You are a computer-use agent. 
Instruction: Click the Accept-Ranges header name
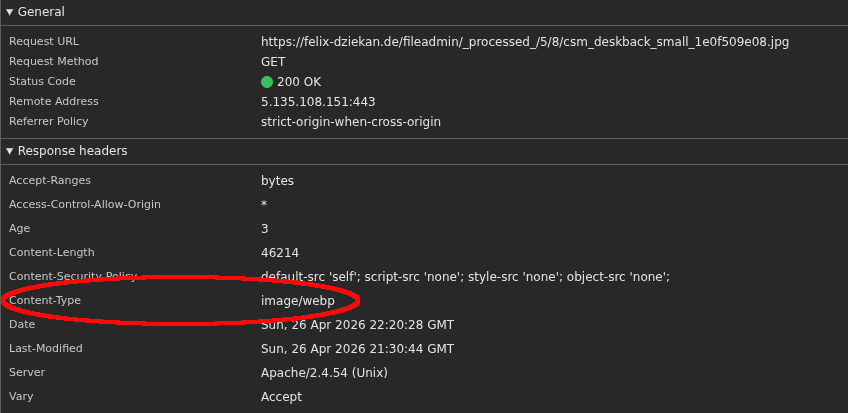(x=50, y=181)
